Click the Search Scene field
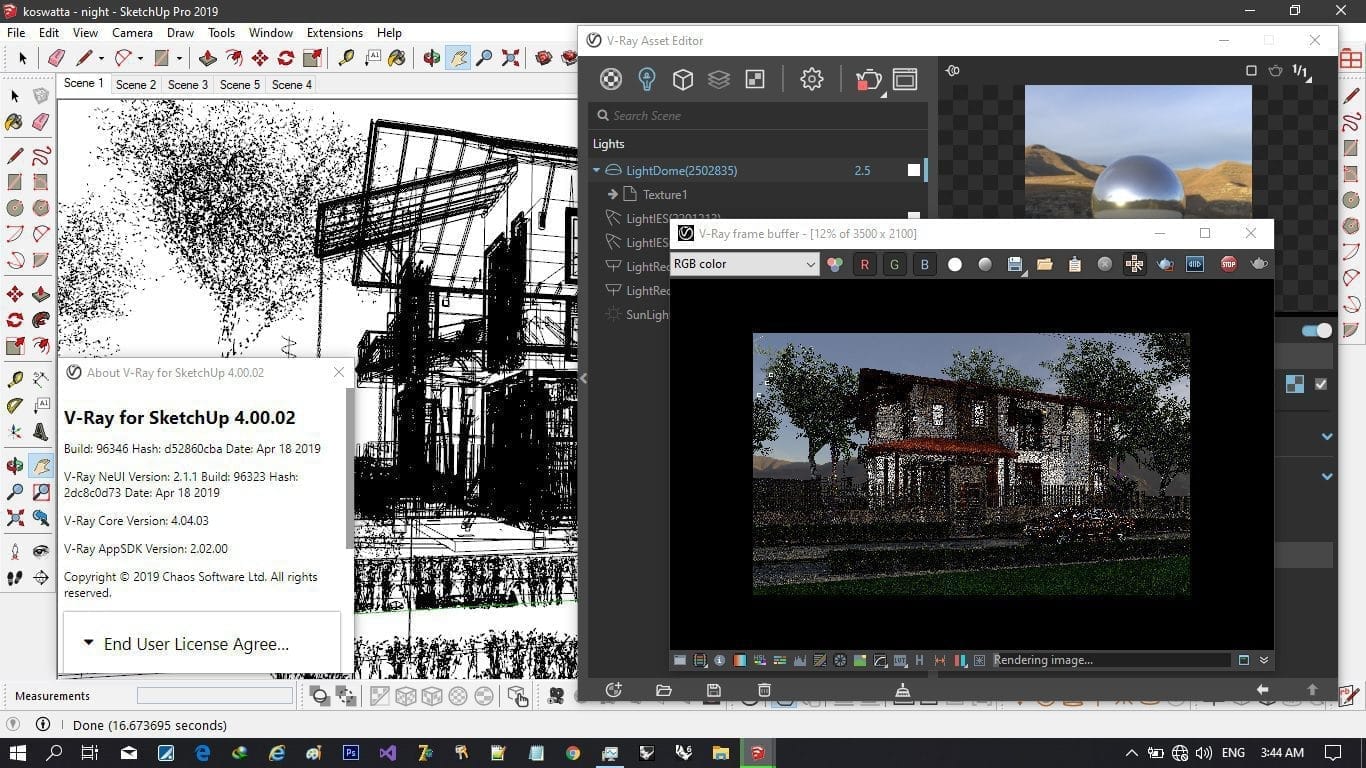The width and height of the screenshot is (1366, 768). [x=758, y=115]
